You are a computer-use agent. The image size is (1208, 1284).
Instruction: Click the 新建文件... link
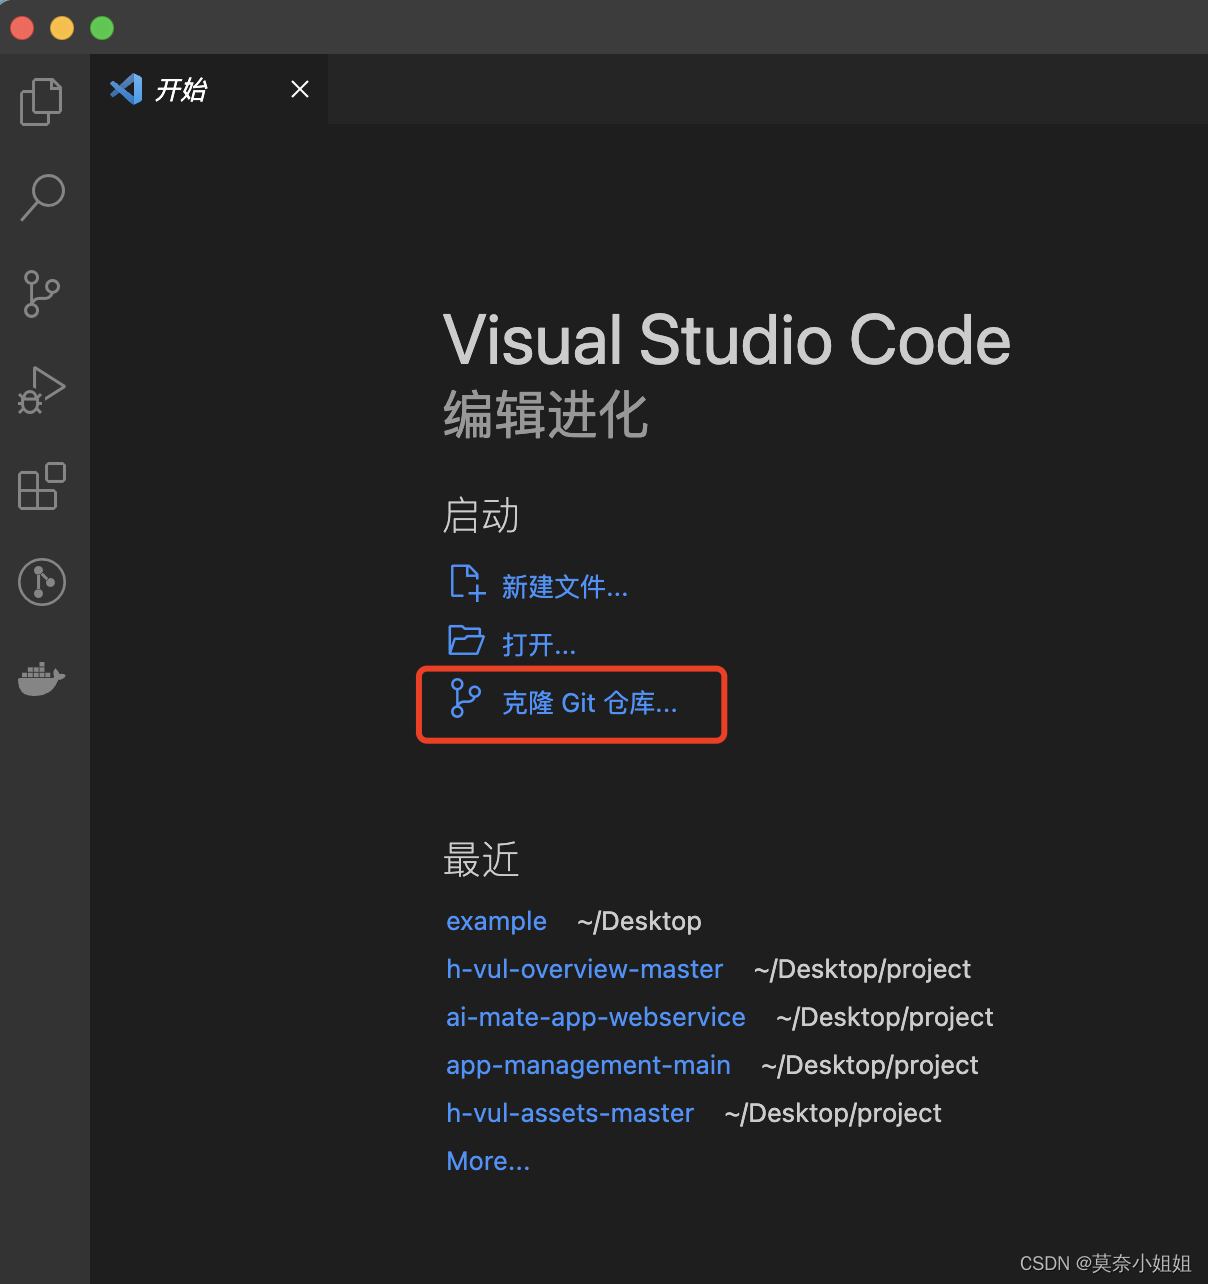click(x=565, y=587)
